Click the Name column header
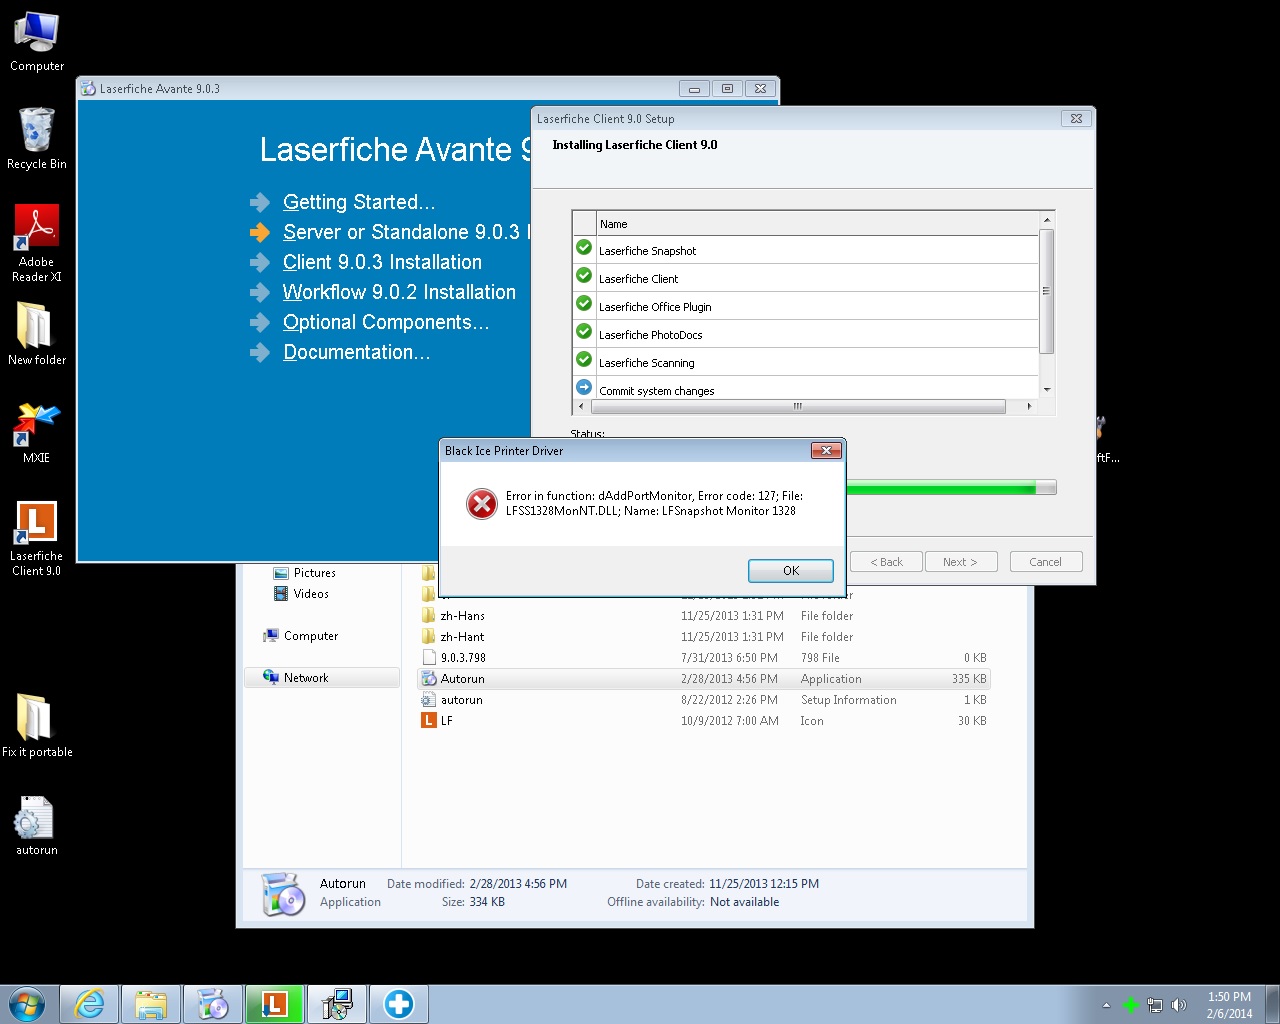Viewport: 1280px width, 1024px height. [x=817, y=224]
